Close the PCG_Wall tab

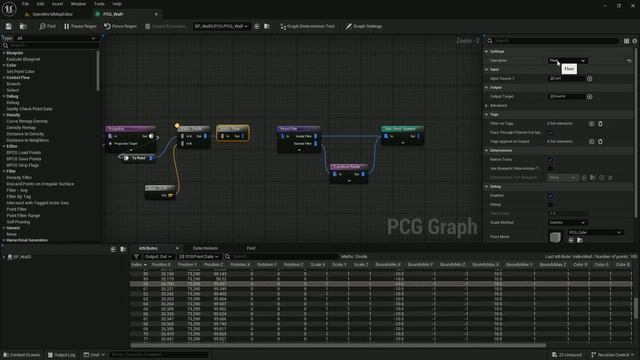click(156, 14)
